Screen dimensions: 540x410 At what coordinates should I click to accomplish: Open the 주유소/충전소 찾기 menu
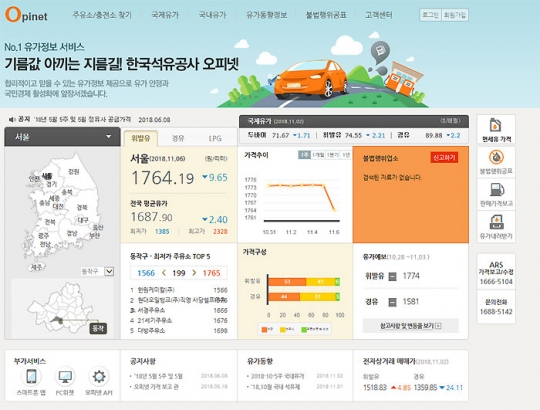click(x=102, y=15)
